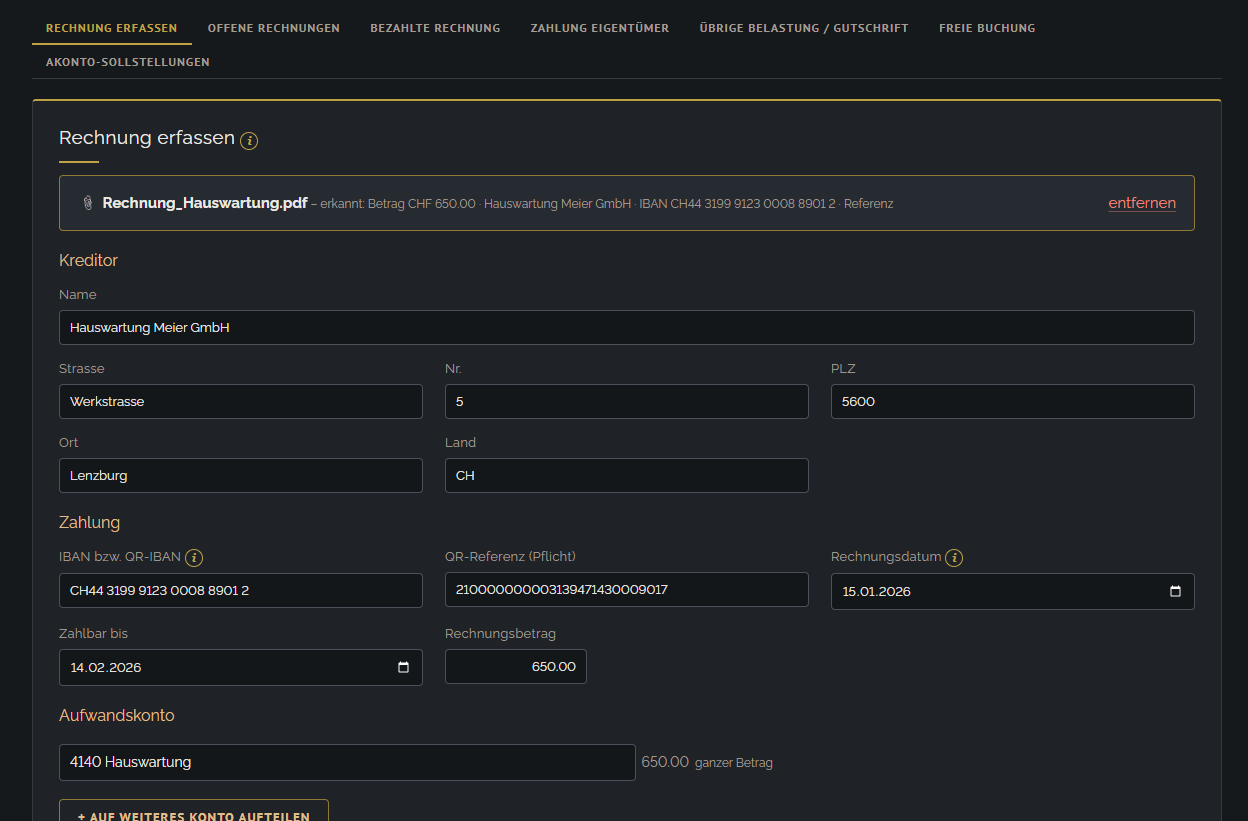Click the Zahlbar bis date value 14.02.2026
This screenshot has width=1248, height=821.
coord(105,667)
